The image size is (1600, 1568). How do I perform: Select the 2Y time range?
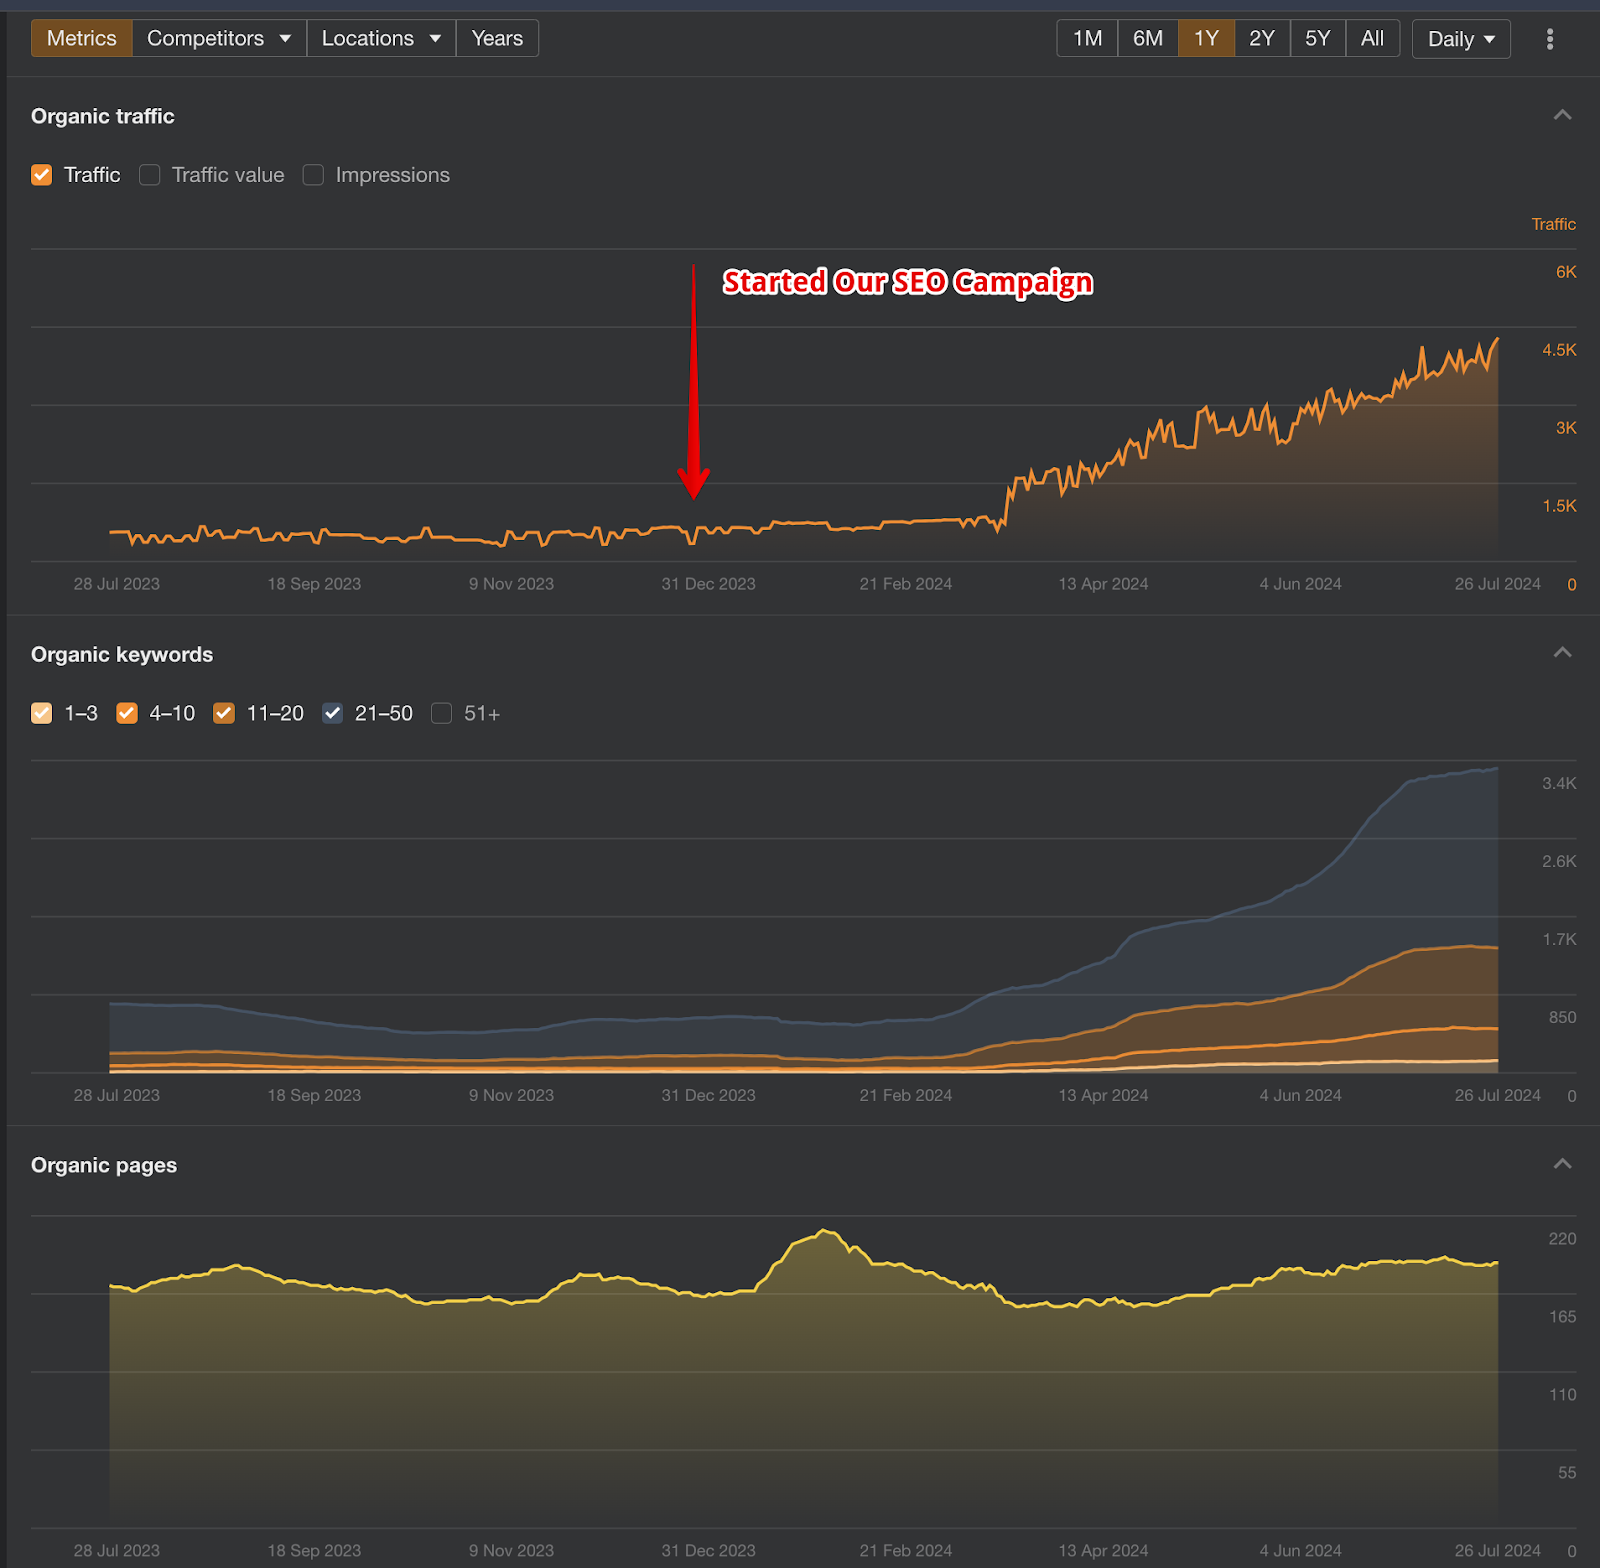1262,38
